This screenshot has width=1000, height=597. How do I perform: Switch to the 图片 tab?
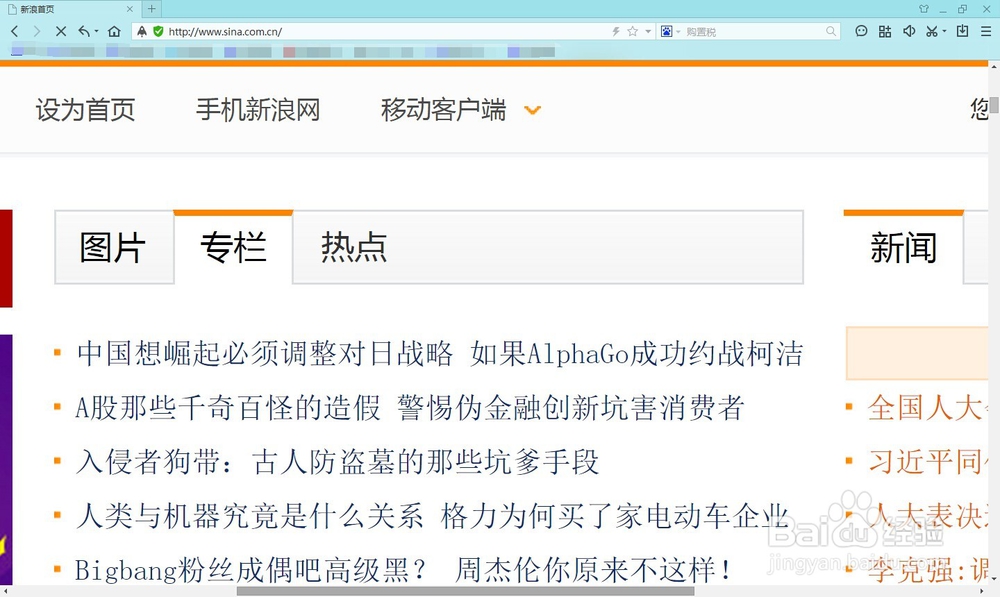(x=113, y=248)
